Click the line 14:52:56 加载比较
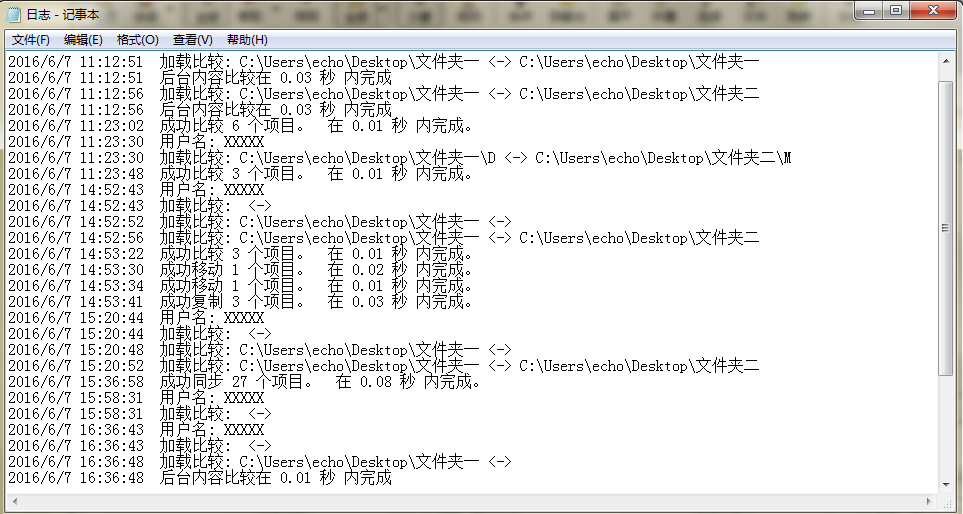 coord(383,238)
